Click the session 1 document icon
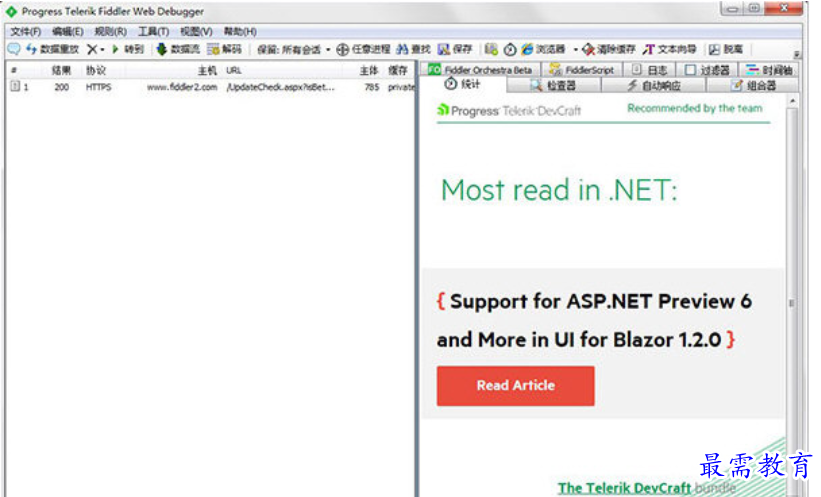Viewport: 821px width, 497px height. pos(15,86)
